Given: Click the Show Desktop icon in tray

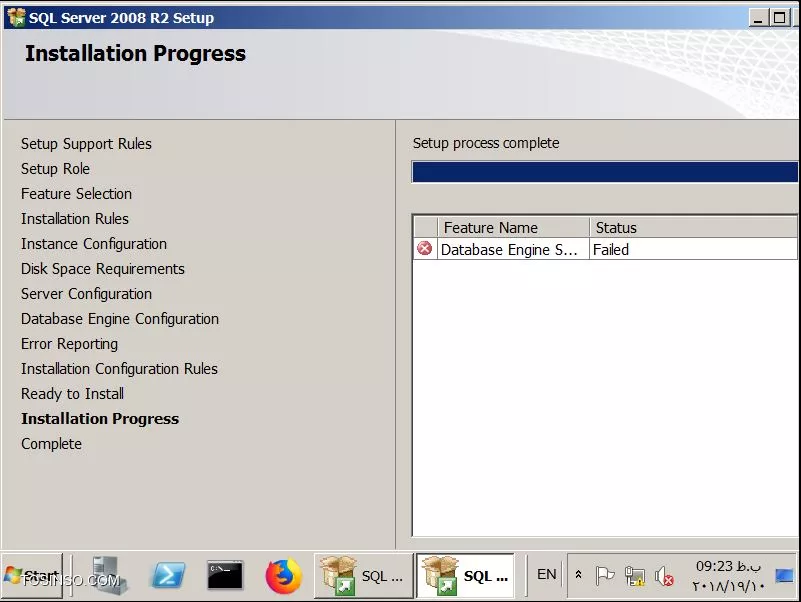Looking at the screenshot, I should (x=784, y=576).
